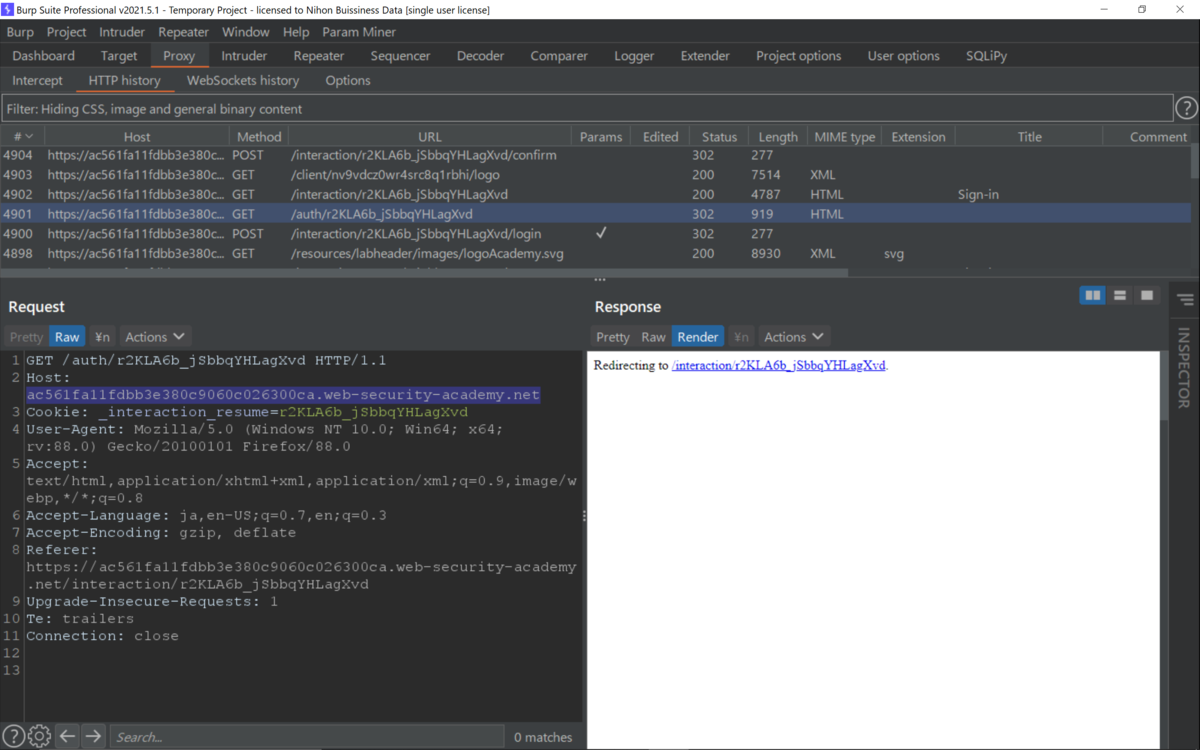Click the request search help icon

13,736
